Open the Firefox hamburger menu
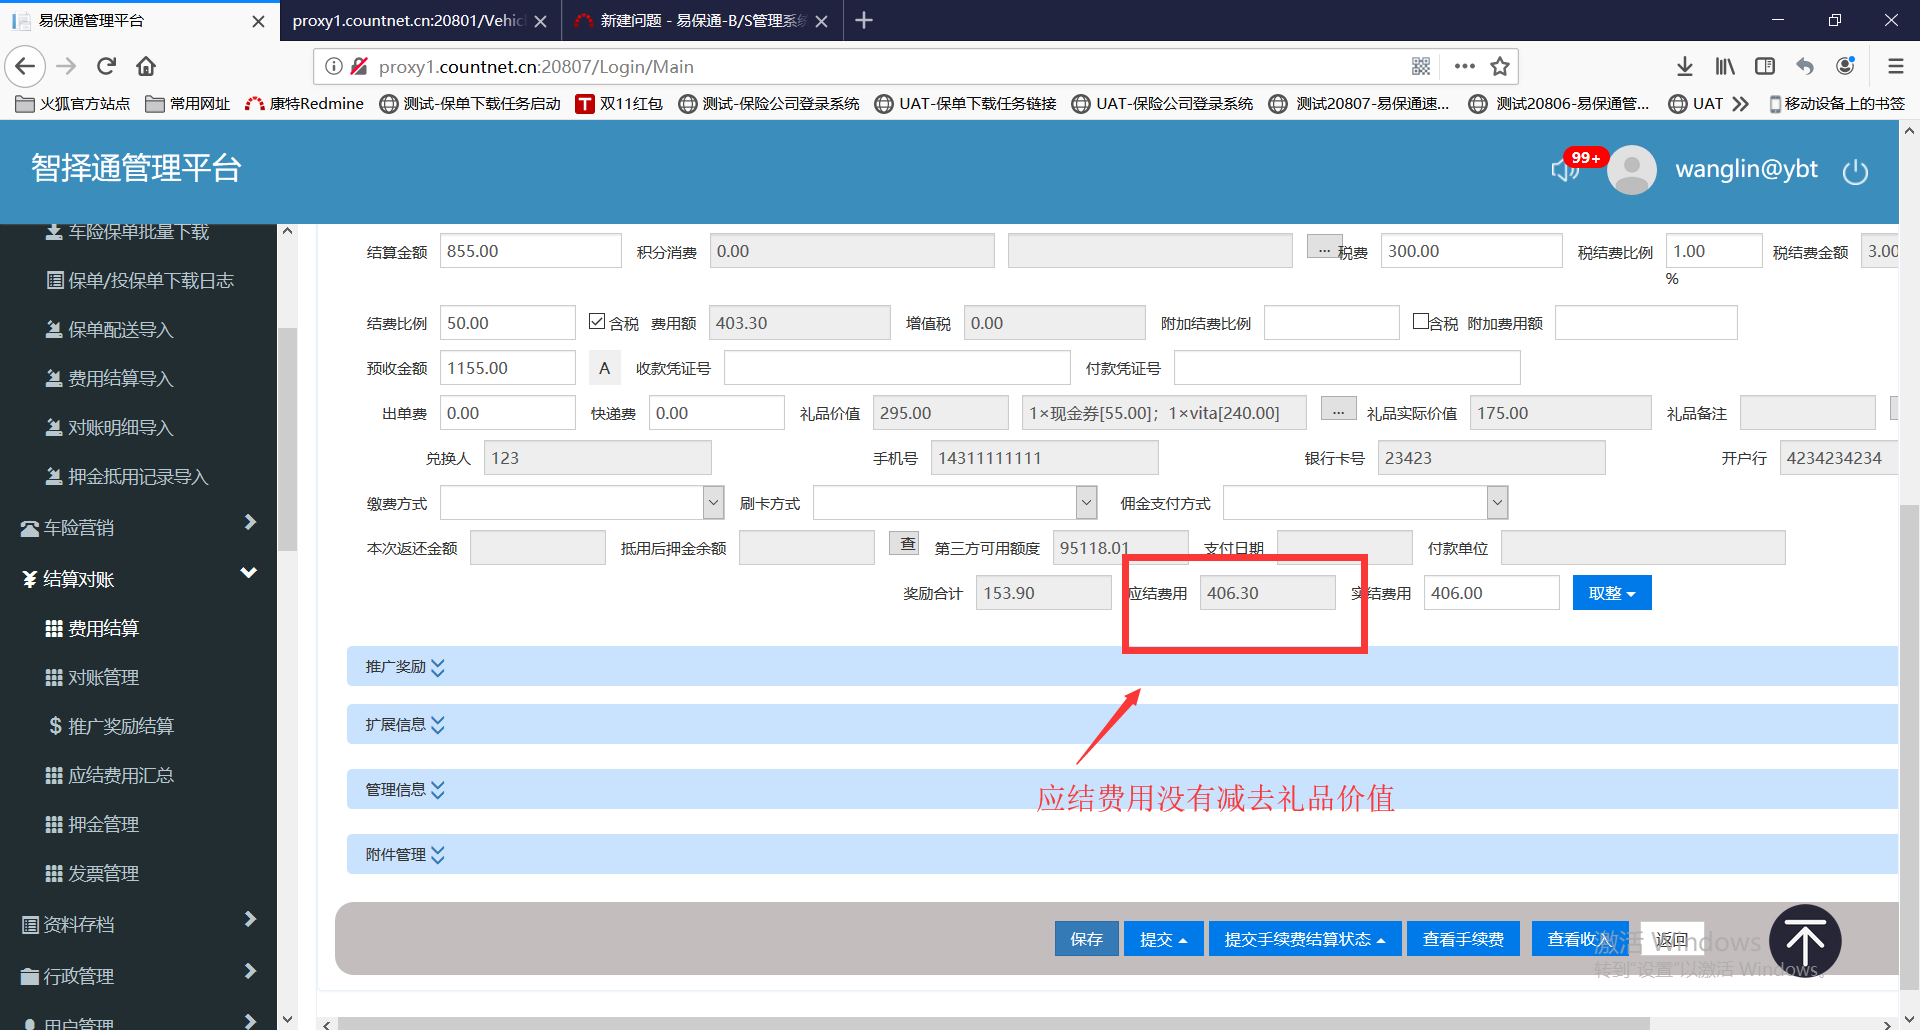The image size is (1920, 1030). point(1895,67)
